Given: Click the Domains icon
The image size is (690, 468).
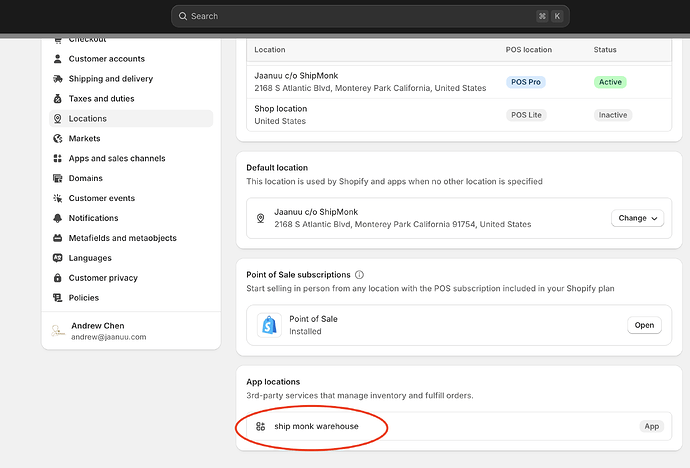Looking at the screenshot, I should click(58, 178).
